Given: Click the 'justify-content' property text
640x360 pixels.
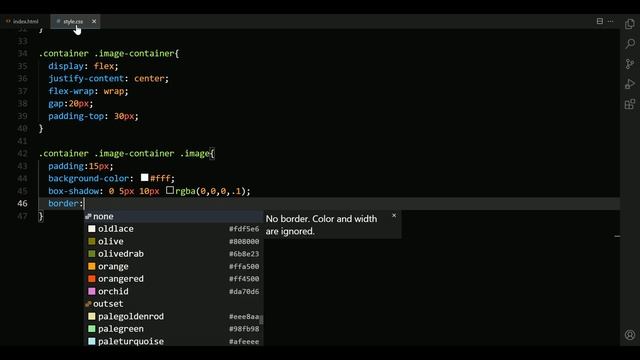Looking at the screenshot, I should coord(86,78).
